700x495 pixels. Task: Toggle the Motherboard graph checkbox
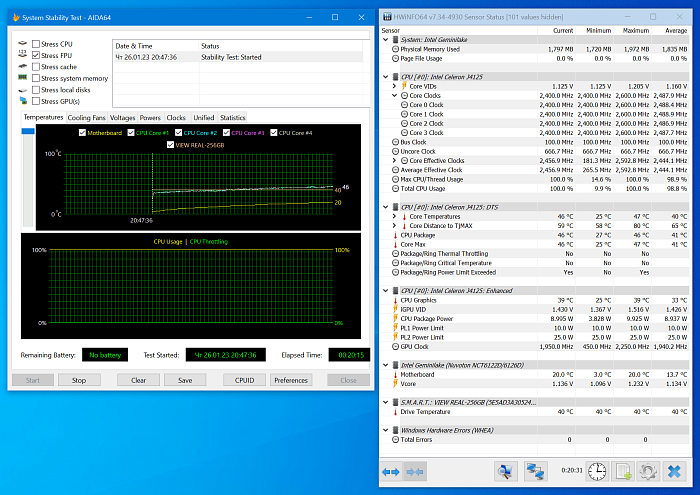[x=82, y=133]
